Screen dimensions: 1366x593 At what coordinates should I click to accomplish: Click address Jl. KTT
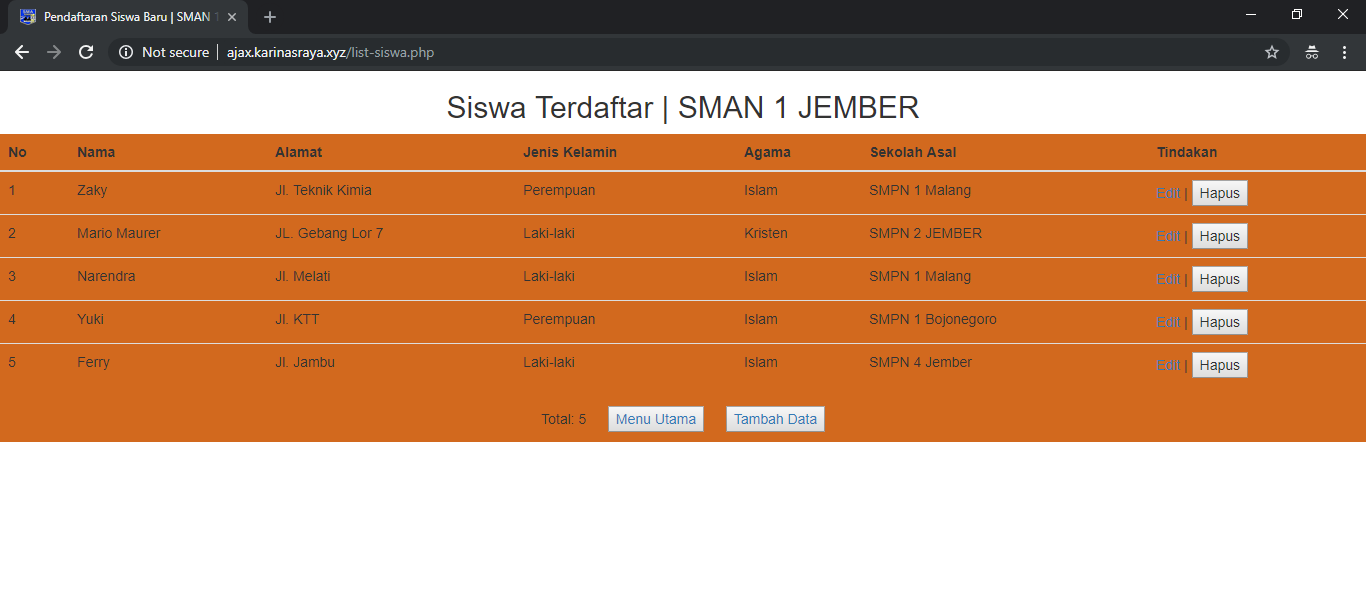297,319
